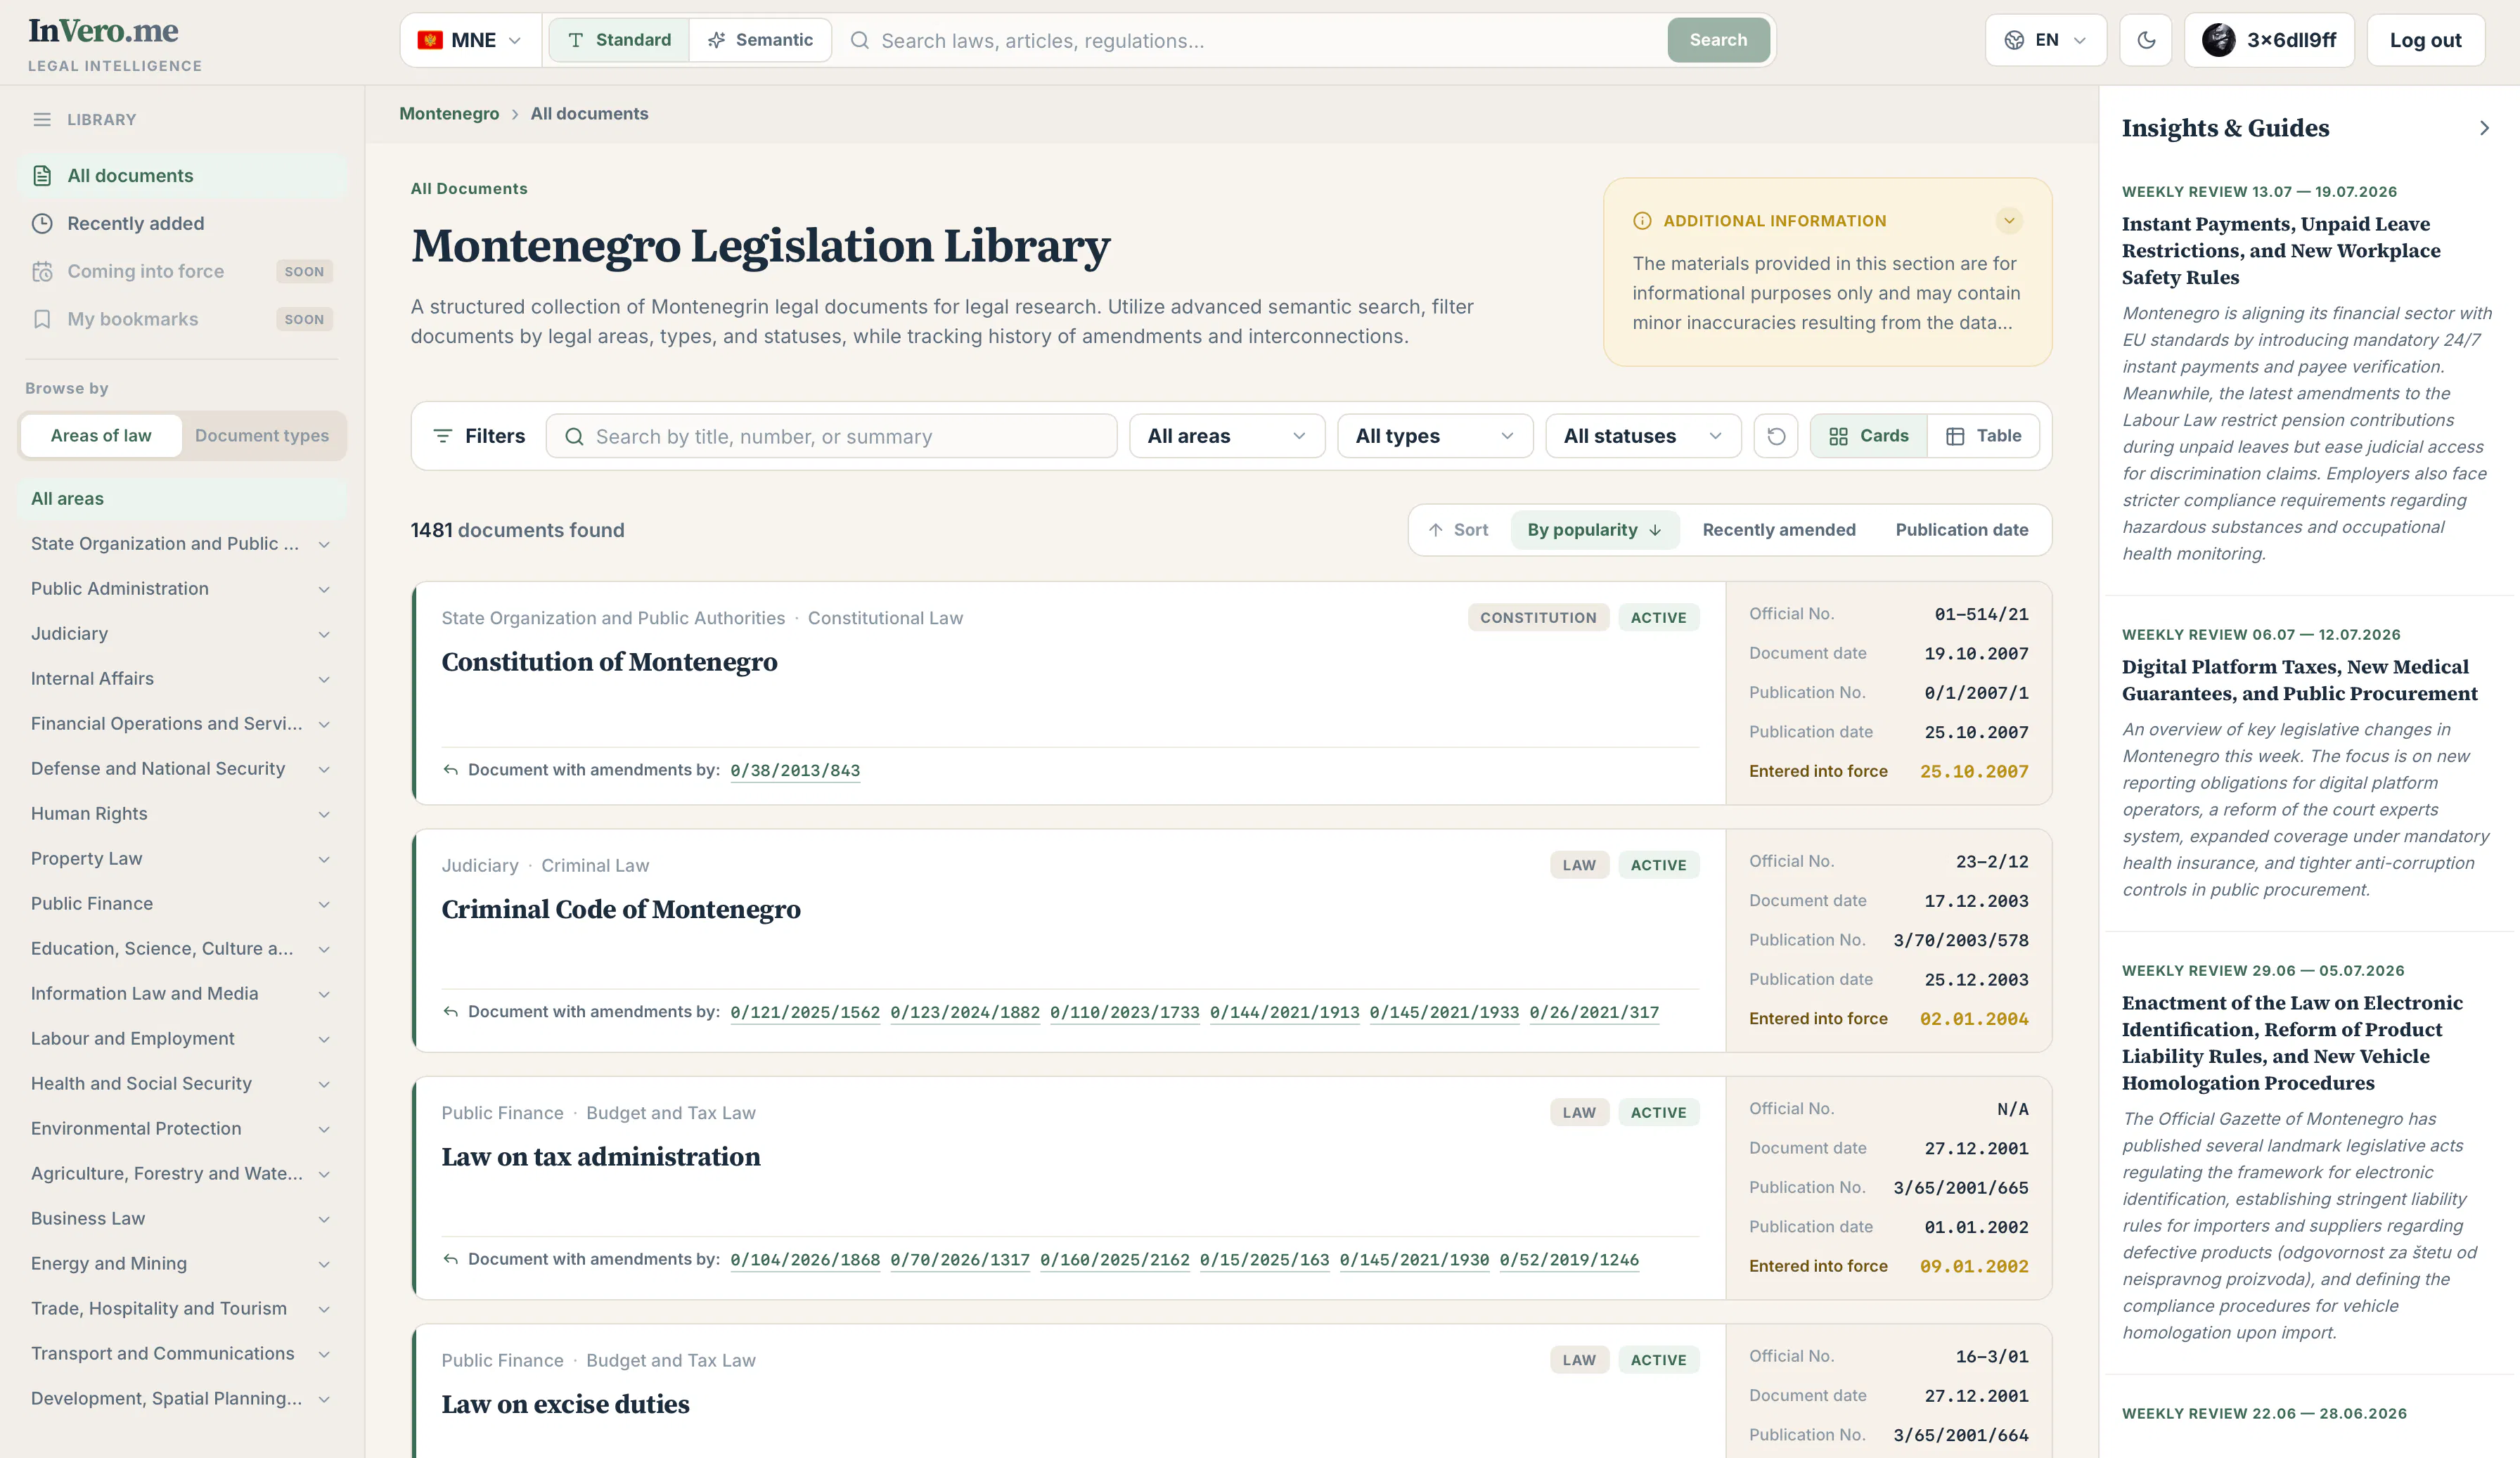Select All areas in Browse list
2520x1458 pixels.
point(182,498)
